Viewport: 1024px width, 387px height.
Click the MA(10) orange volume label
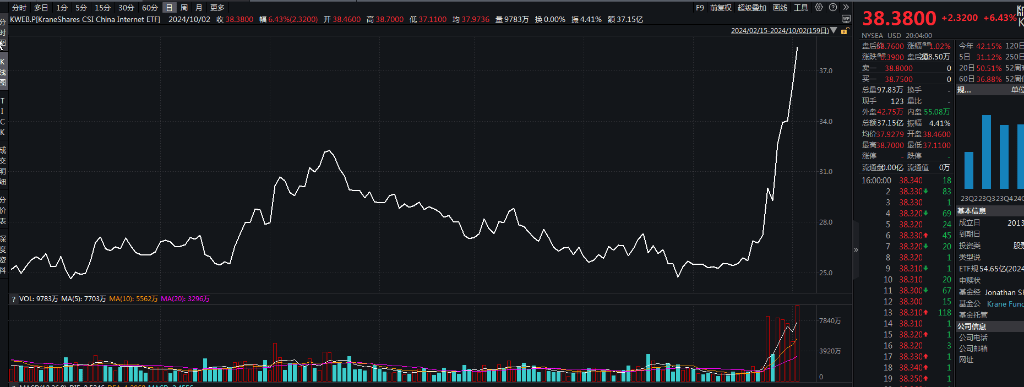click(133, 299)
